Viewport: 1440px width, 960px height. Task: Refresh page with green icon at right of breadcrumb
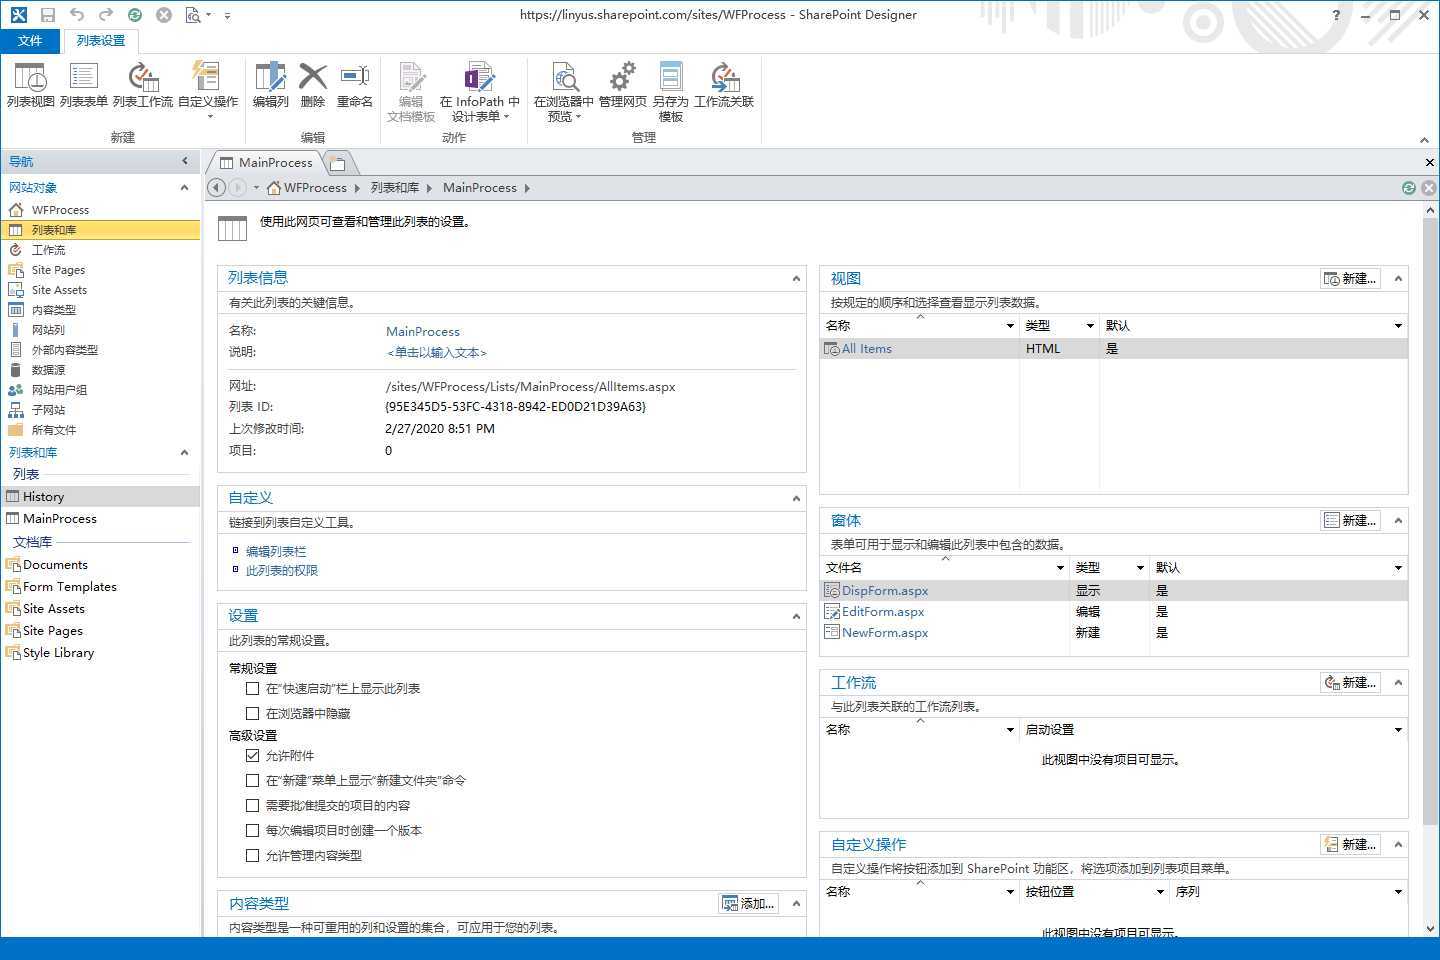[x=1409, y=188]
